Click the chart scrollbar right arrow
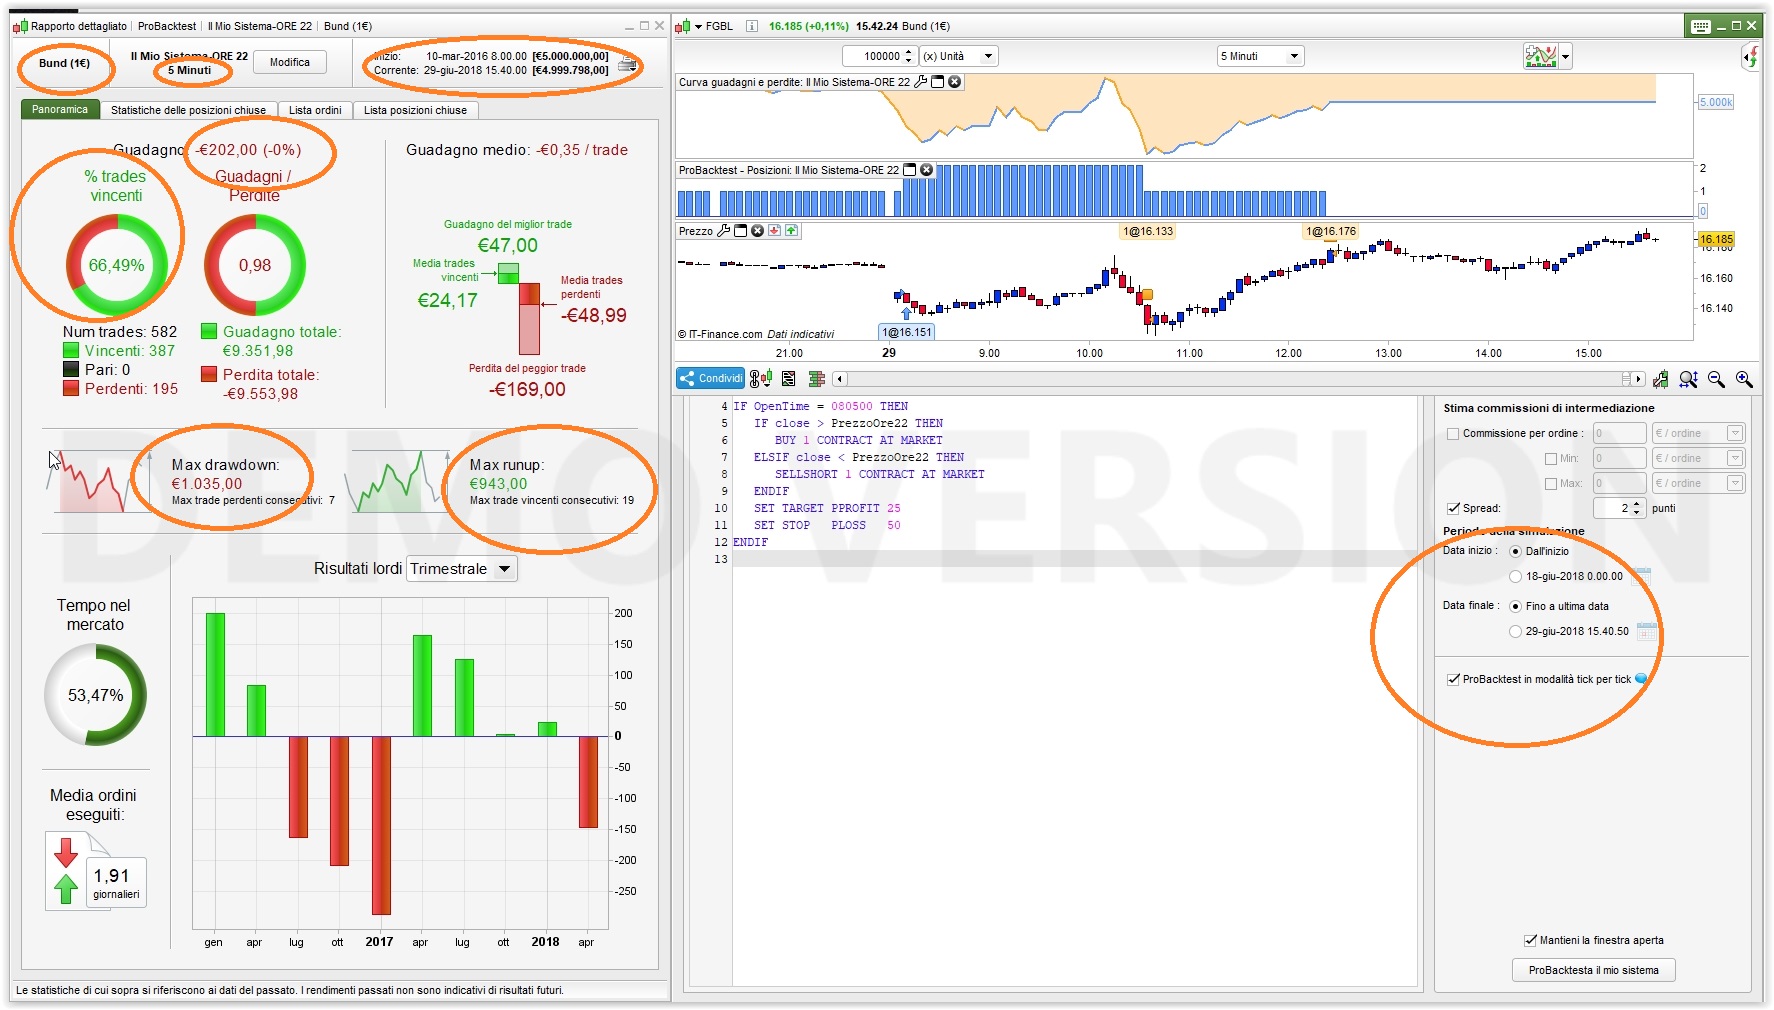 click(1638, 379)
